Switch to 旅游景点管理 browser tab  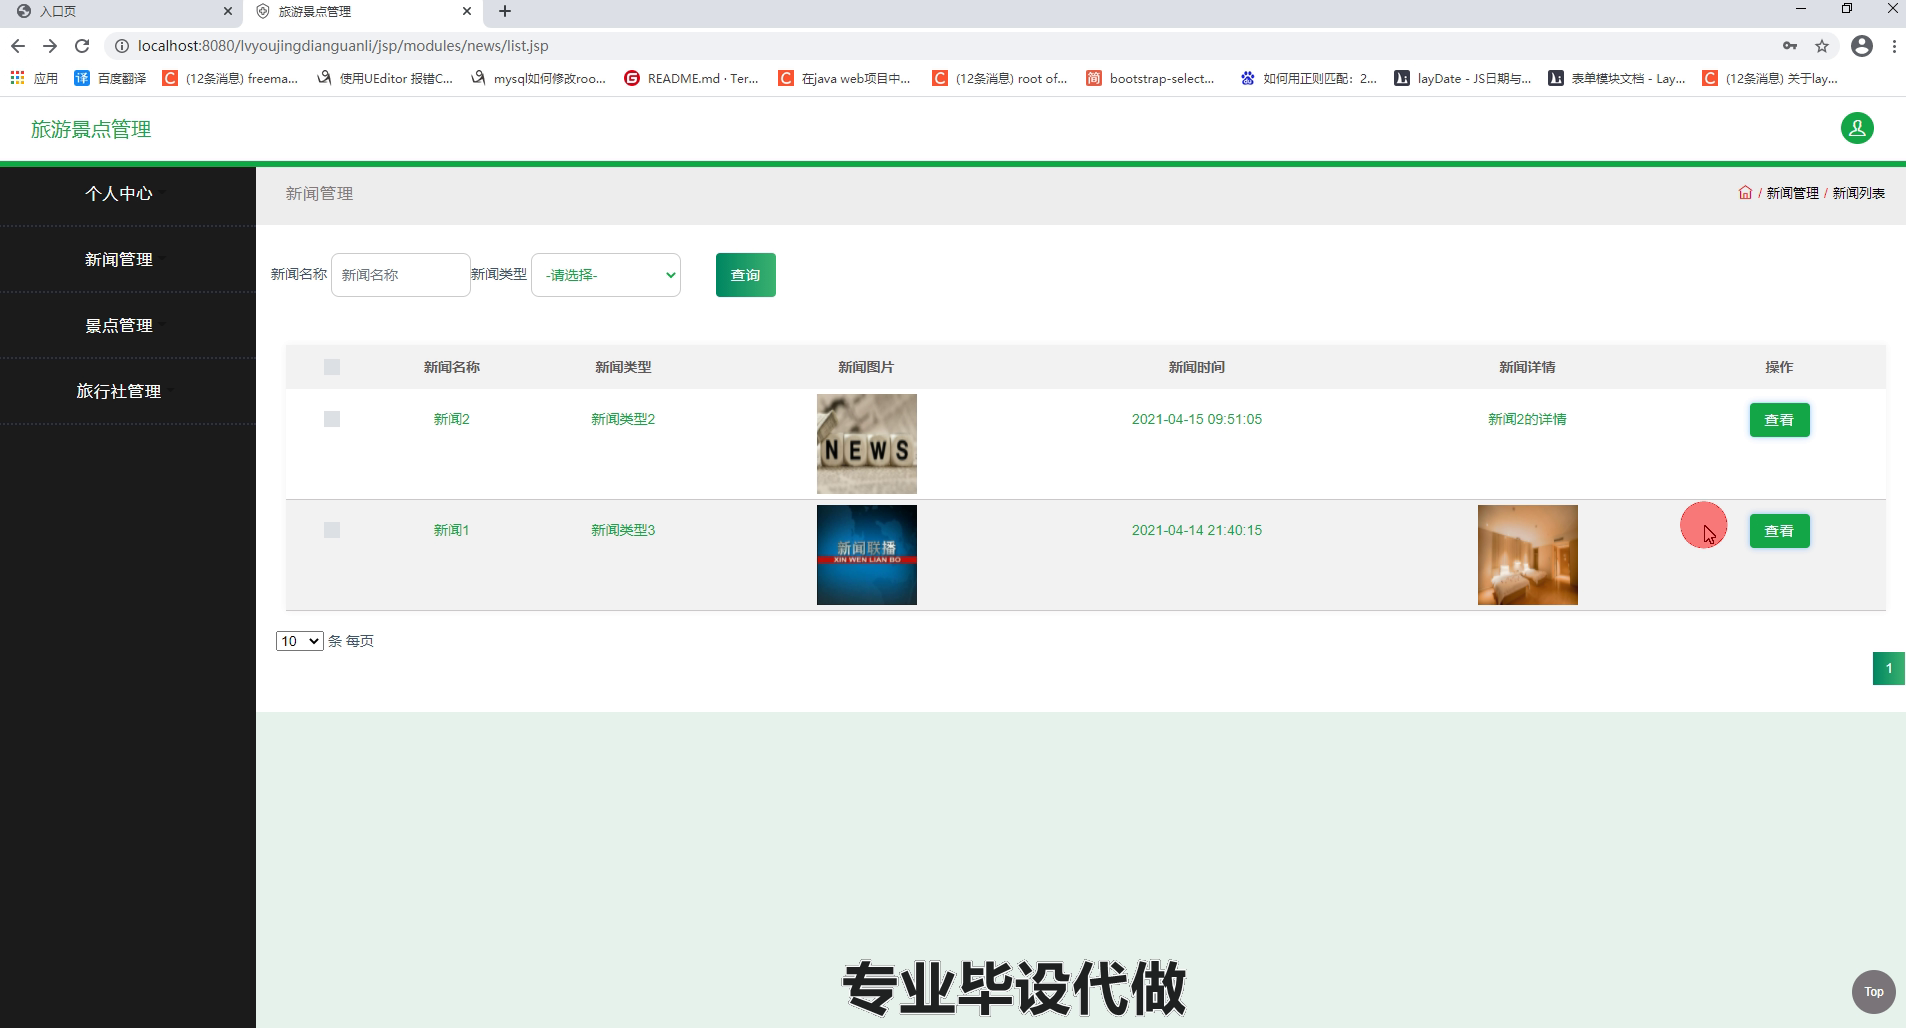362,11
